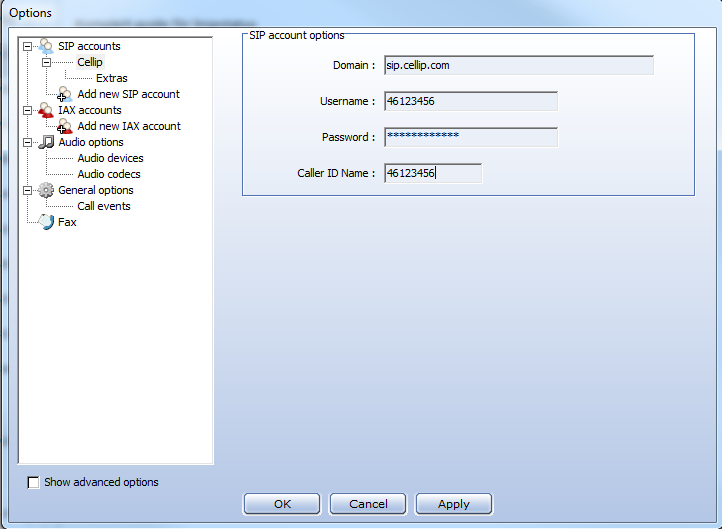The height and width of the screenshot is (529, 722).
Task: Click the Audio options music note icon
Action: click(46, 142)
